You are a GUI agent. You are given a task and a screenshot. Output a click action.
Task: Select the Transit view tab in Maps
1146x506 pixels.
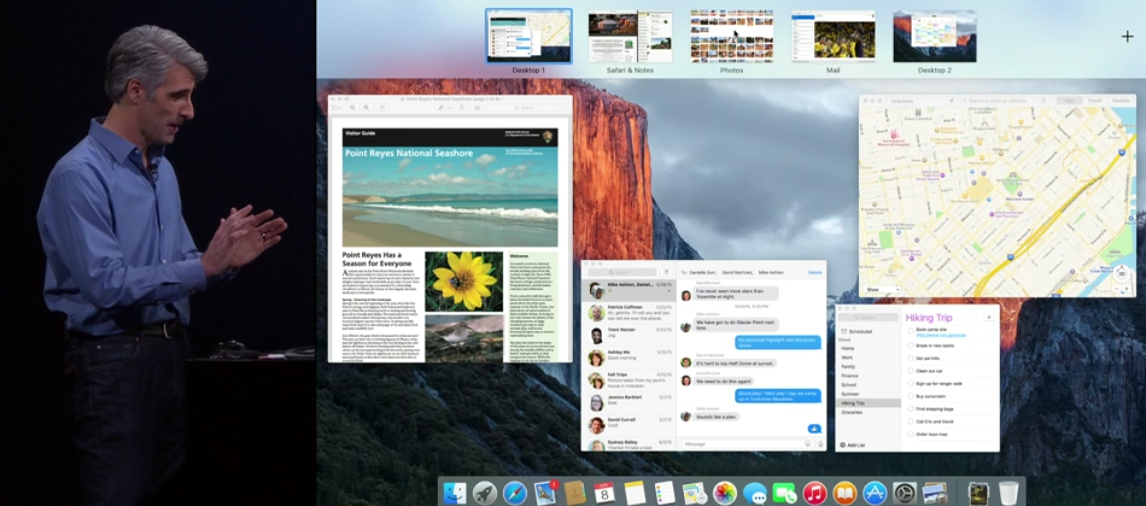pos(1095,101)
